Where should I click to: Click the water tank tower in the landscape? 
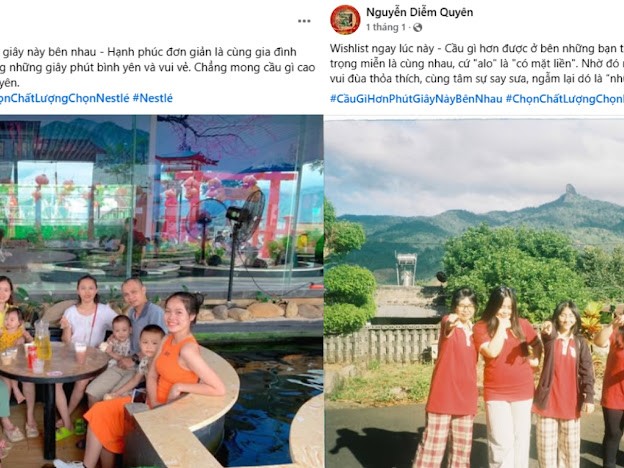click(406, 269)
